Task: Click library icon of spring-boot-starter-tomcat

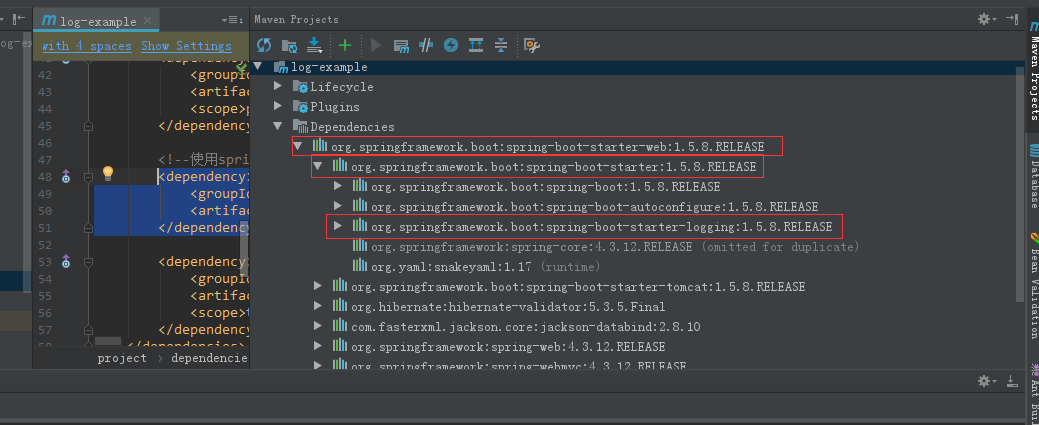Action: pyautogui.click(x=340, y=286)
